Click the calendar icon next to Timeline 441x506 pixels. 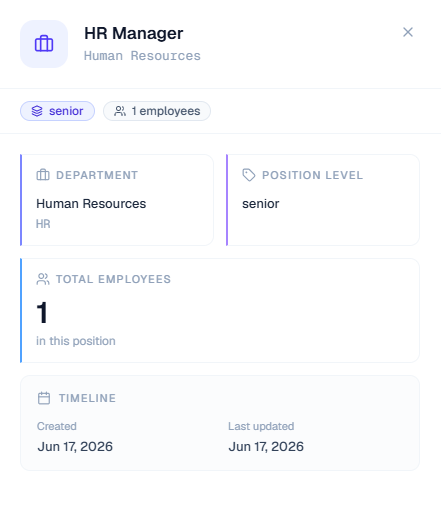(x=44, y=398)
